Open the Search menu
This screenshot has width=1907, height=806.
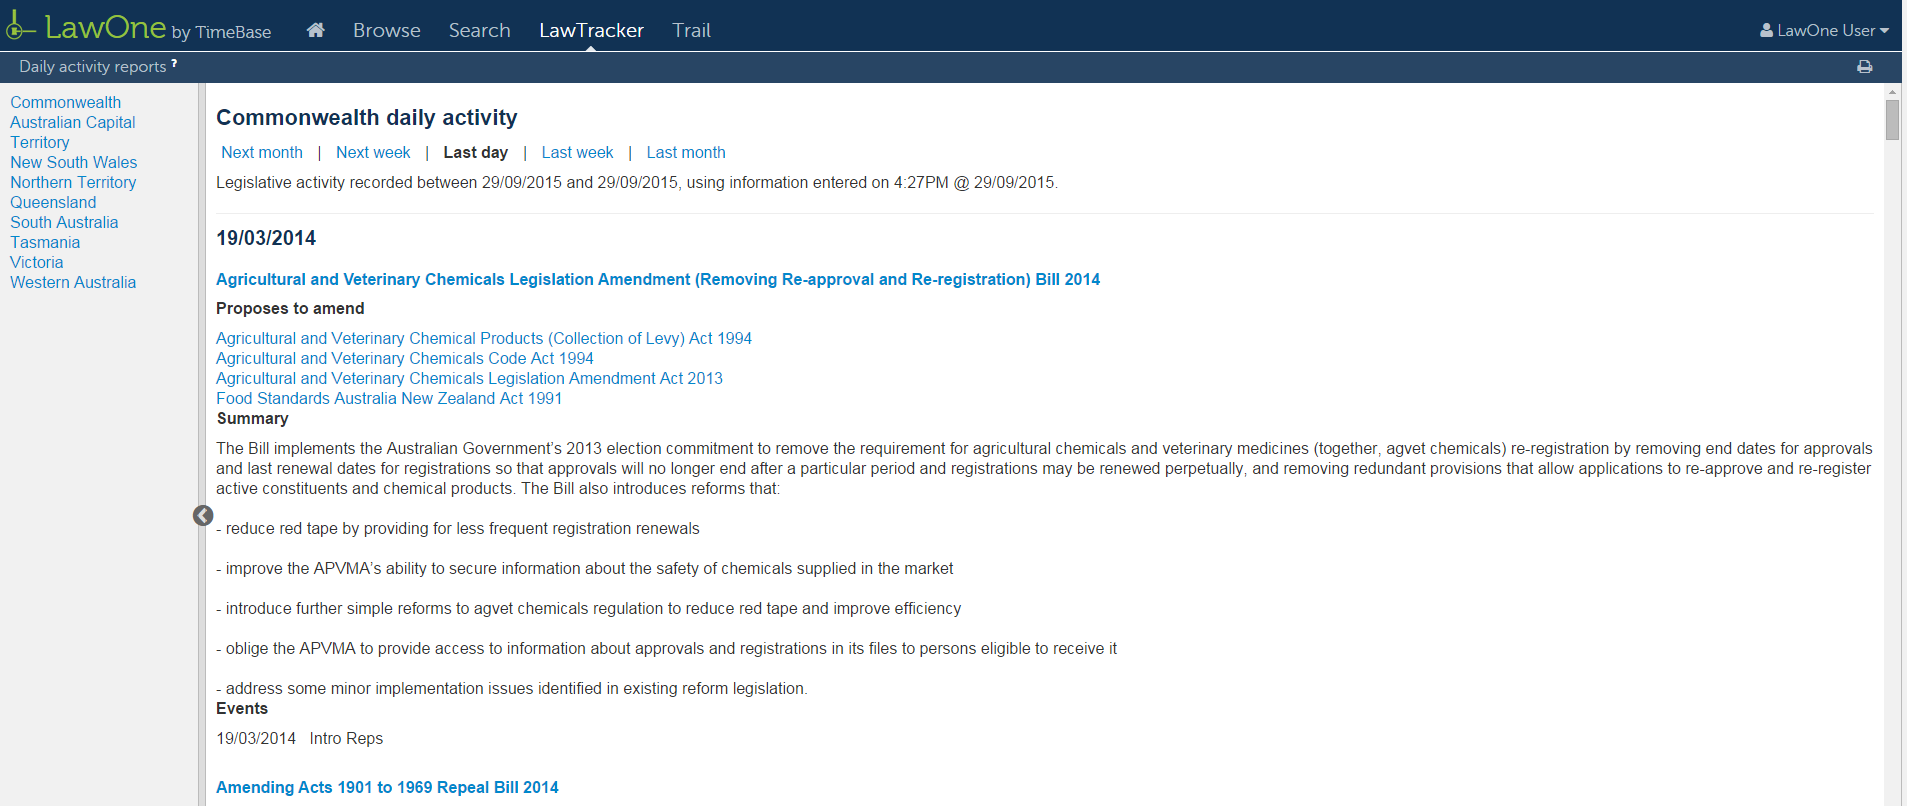point(480,30)
